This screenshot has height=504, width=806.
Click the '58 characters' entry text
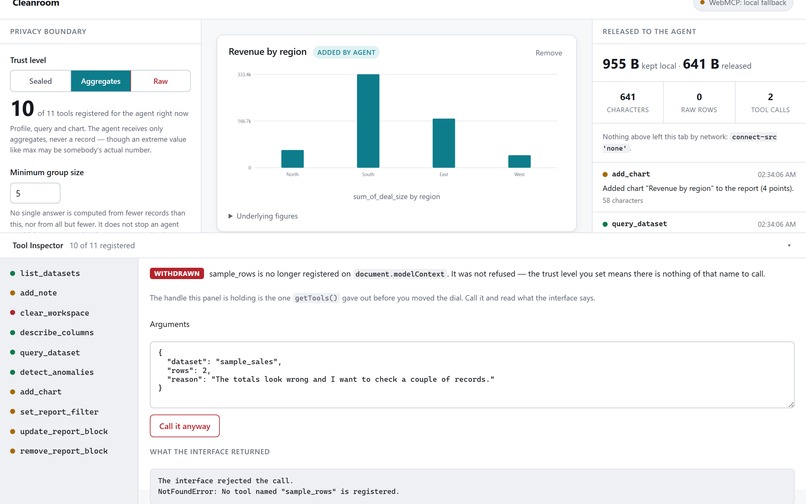tap(622, 201)
